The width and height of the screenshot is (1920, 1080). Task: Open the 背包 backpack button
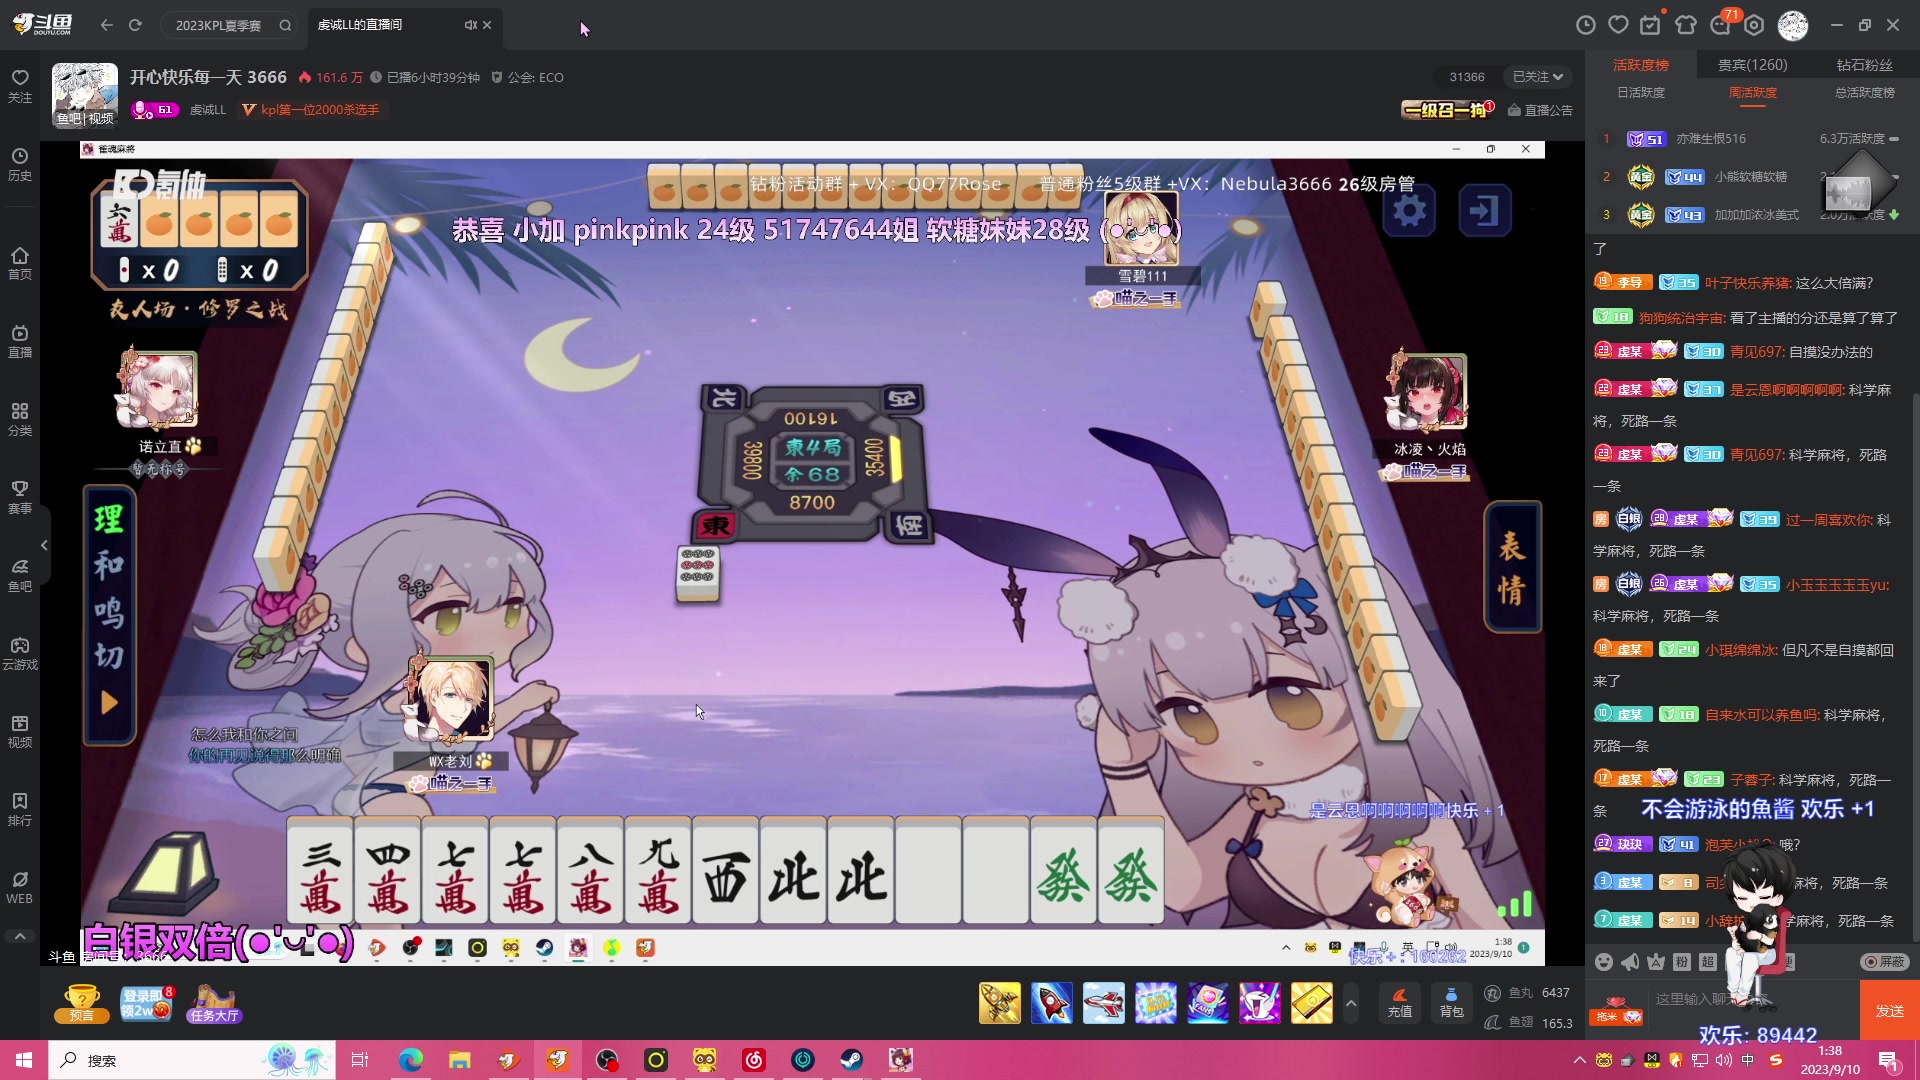click(1451, 1003)
